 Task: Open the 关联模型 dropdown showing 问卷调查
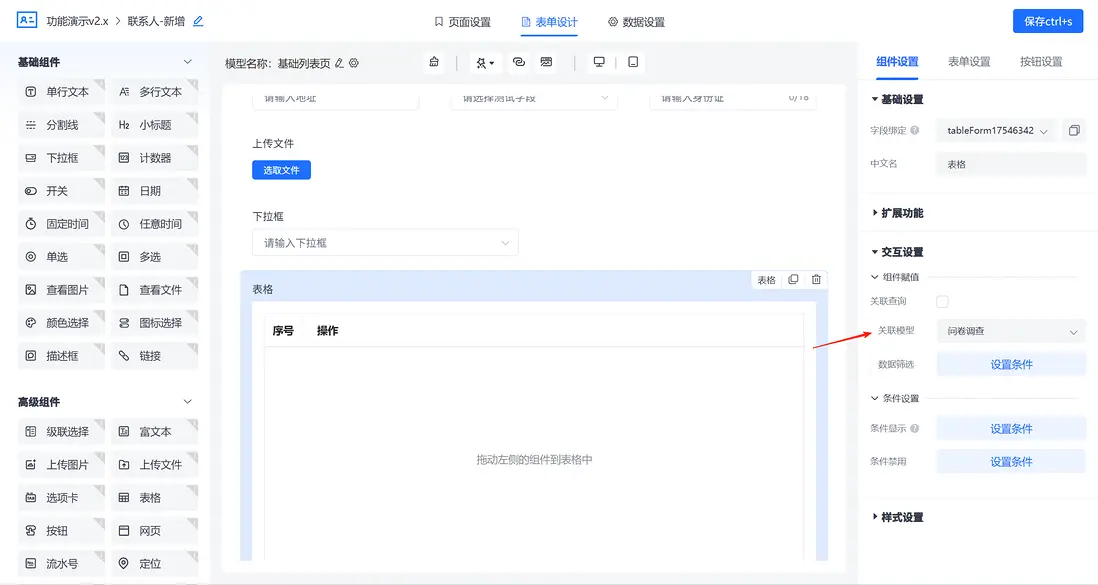pos(1011,330)
